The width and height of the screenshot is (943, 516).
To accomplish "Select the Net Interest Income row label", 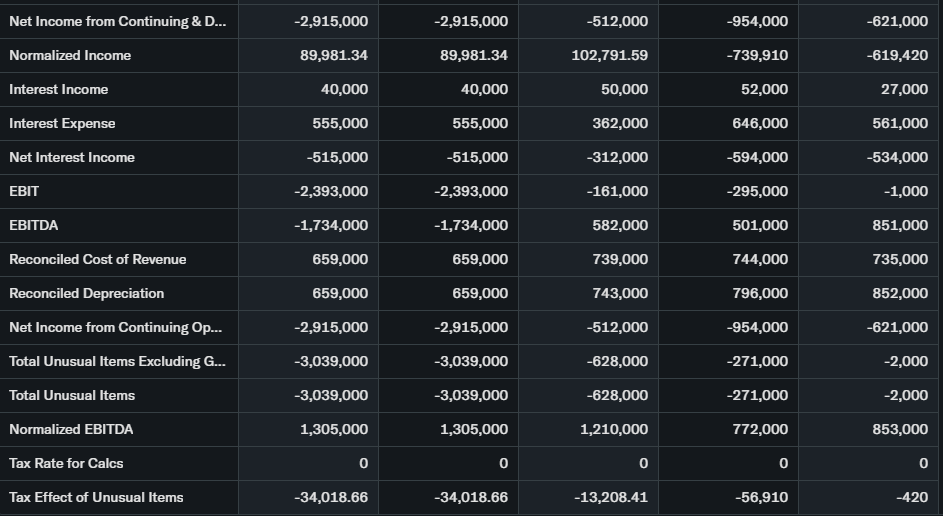I will 72,157.
